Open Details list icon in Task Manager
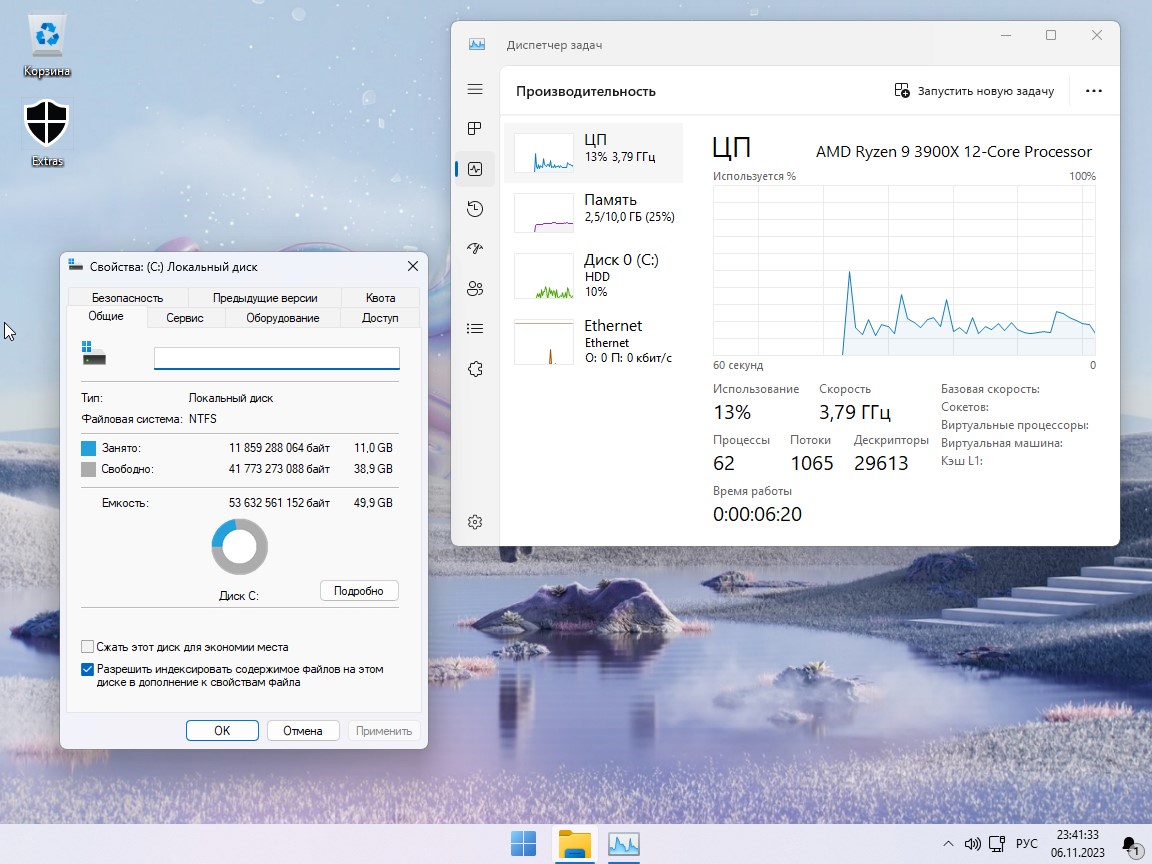Image resolution: width=1152 pixels, height=864 pixels. (475, 328)
